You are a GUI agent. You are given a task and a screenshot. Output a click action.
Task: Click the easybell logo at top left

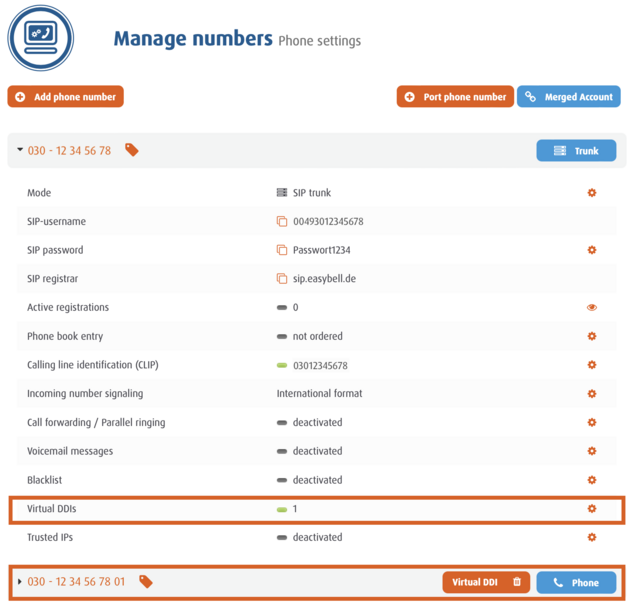coord(41,39)
